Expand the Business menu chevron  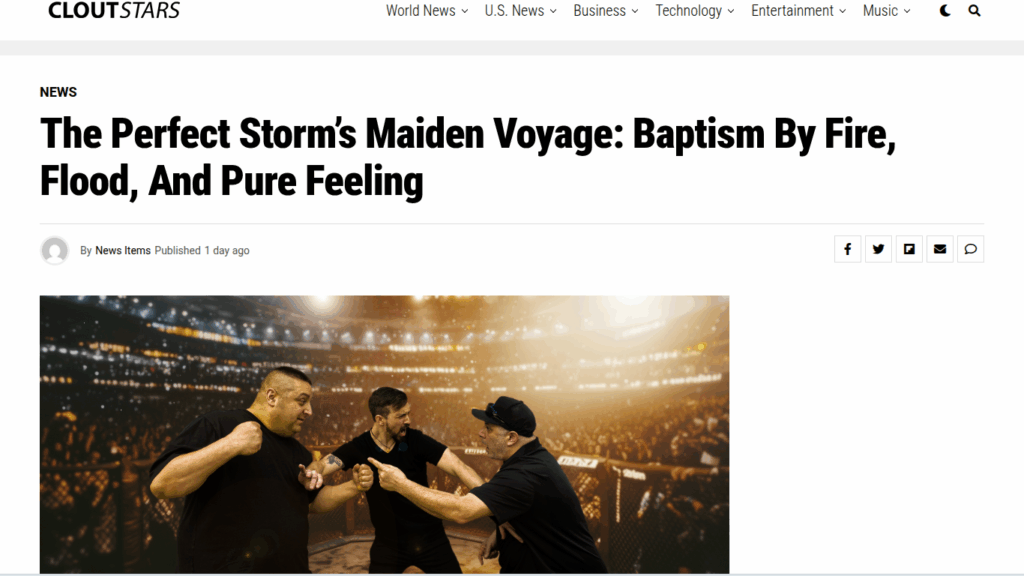(x=634, y=11)
